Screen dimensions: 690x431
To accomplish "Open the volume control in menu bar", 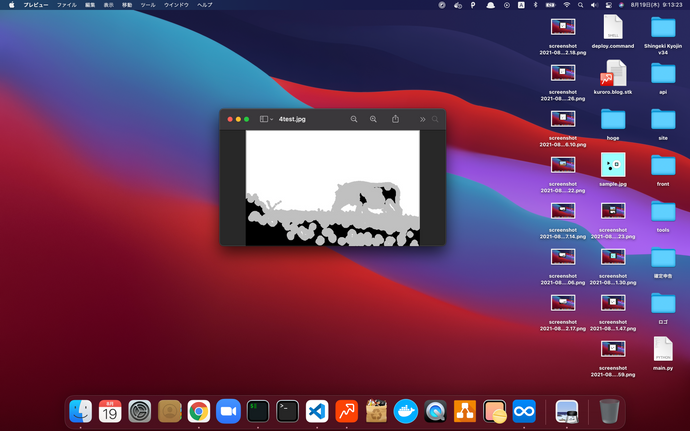I will click(595, 5).
